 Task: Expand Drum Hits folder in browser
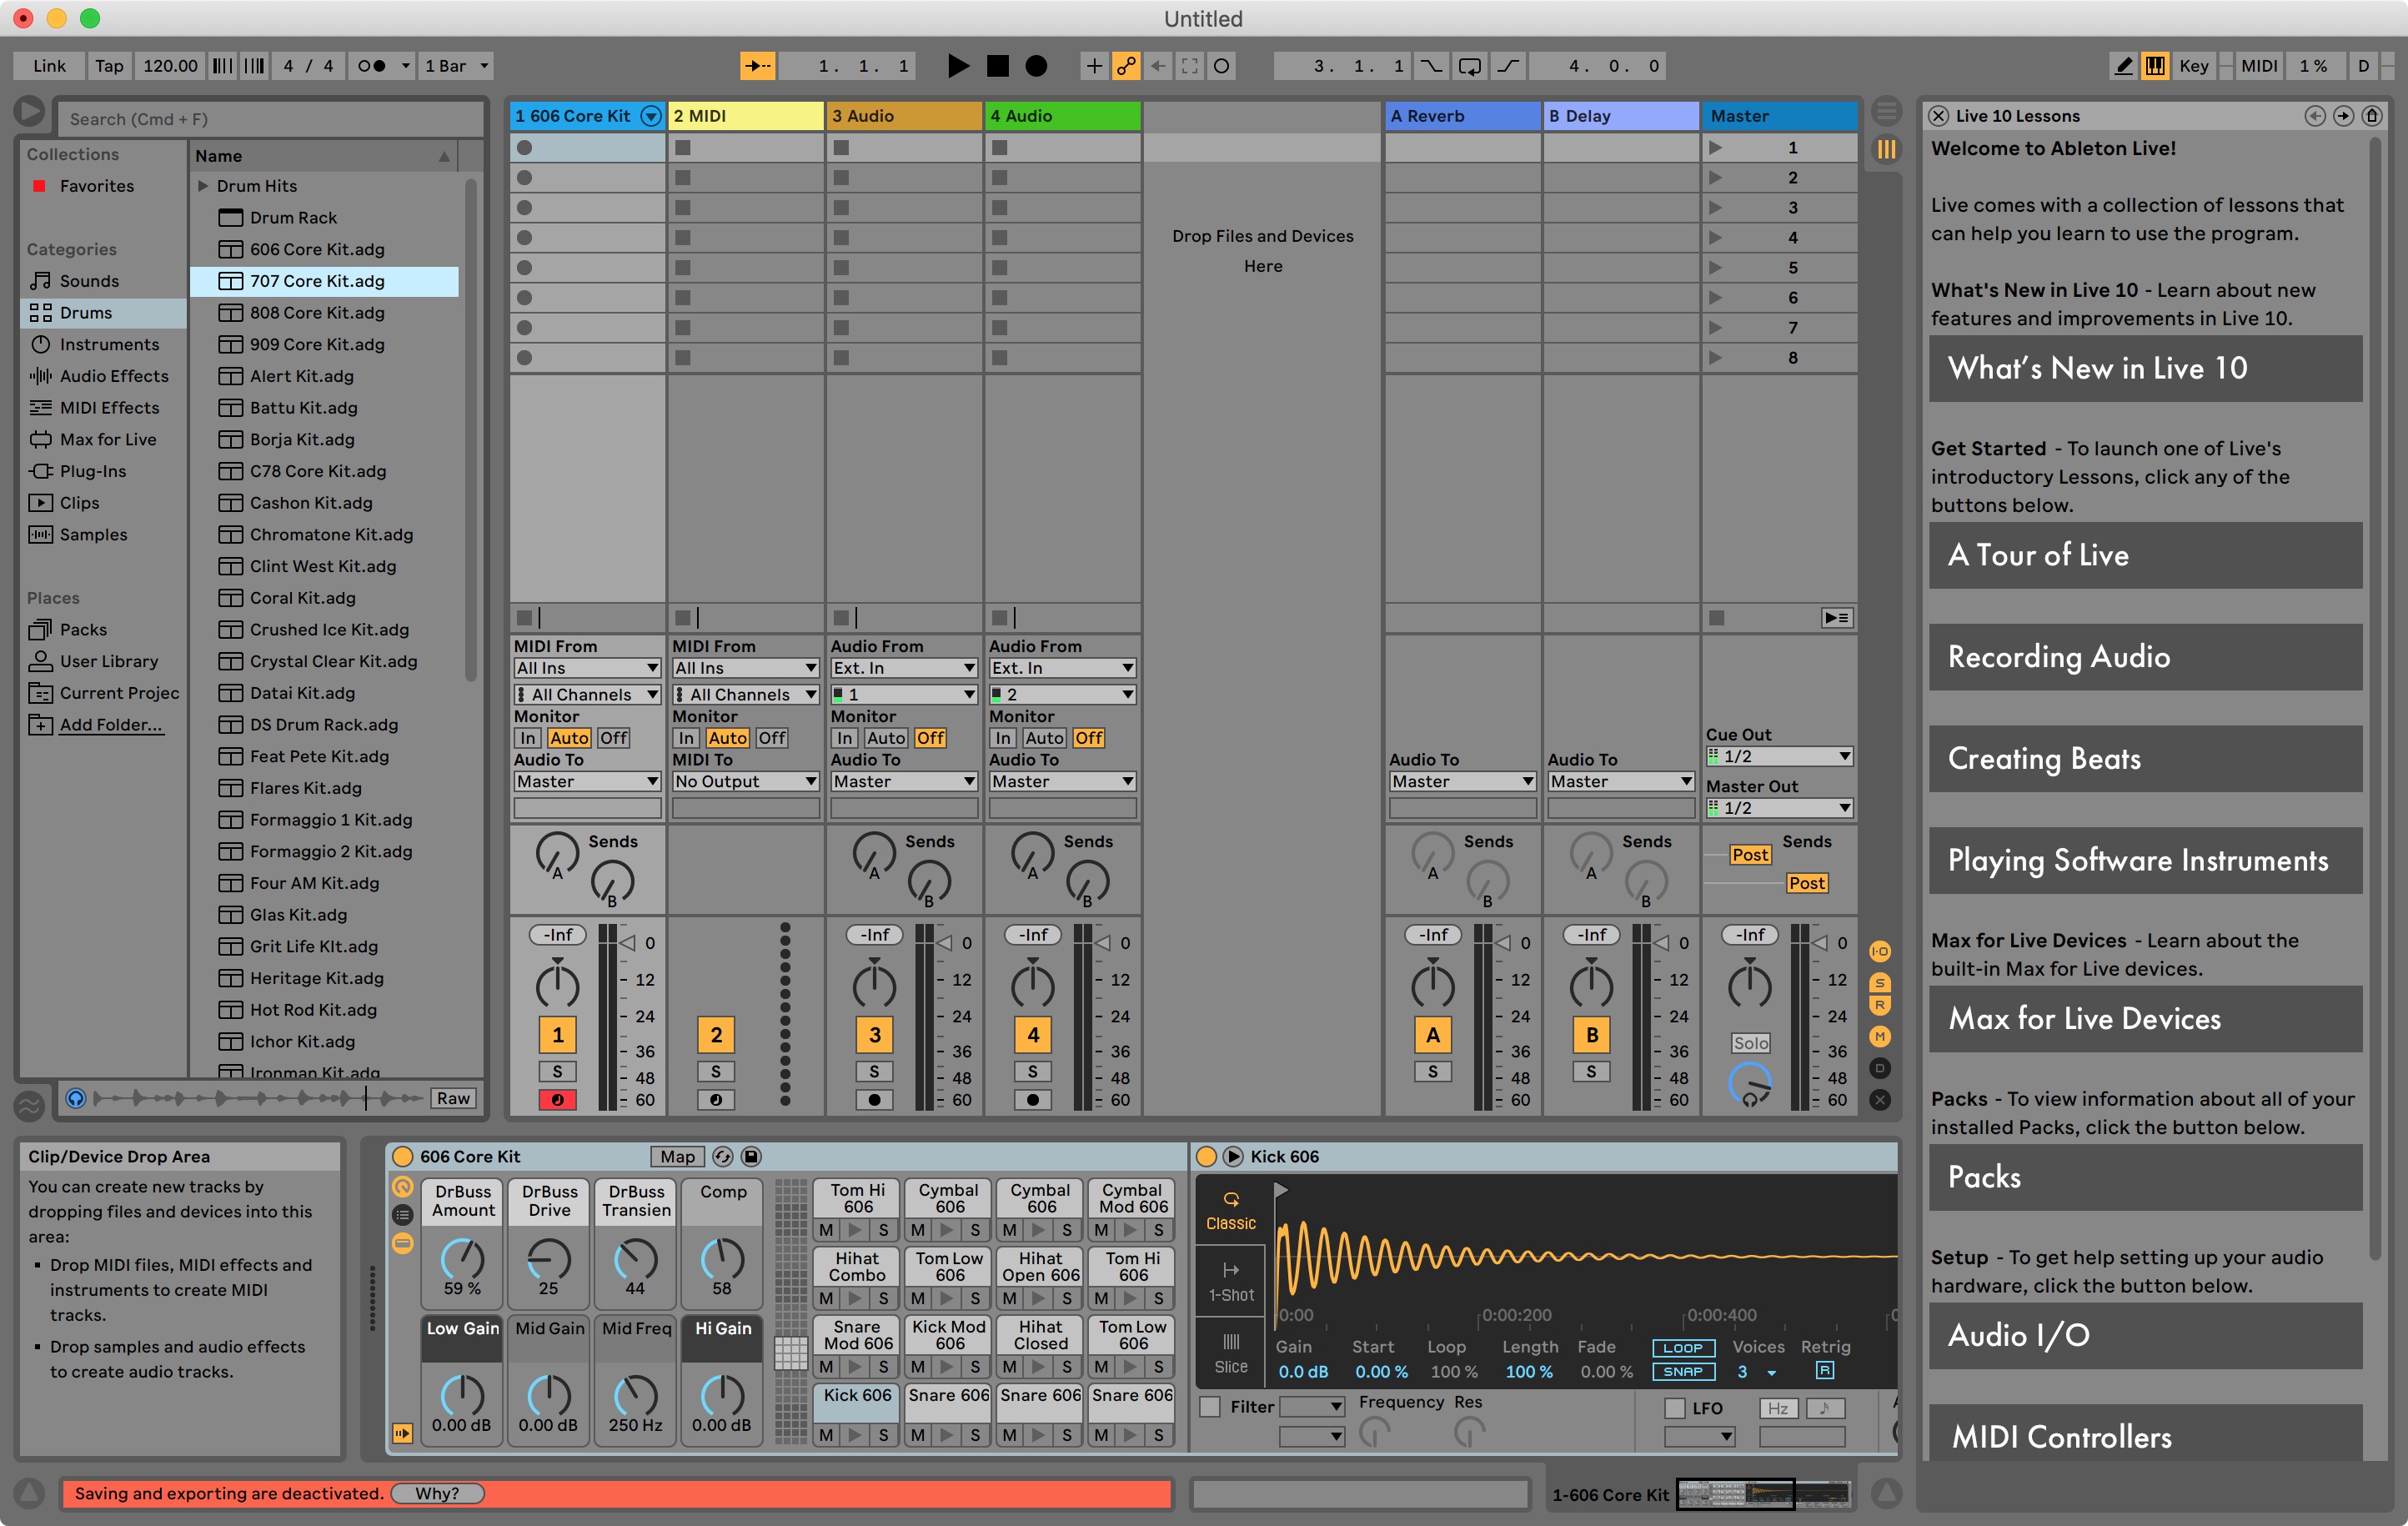[x=203, y=186]
